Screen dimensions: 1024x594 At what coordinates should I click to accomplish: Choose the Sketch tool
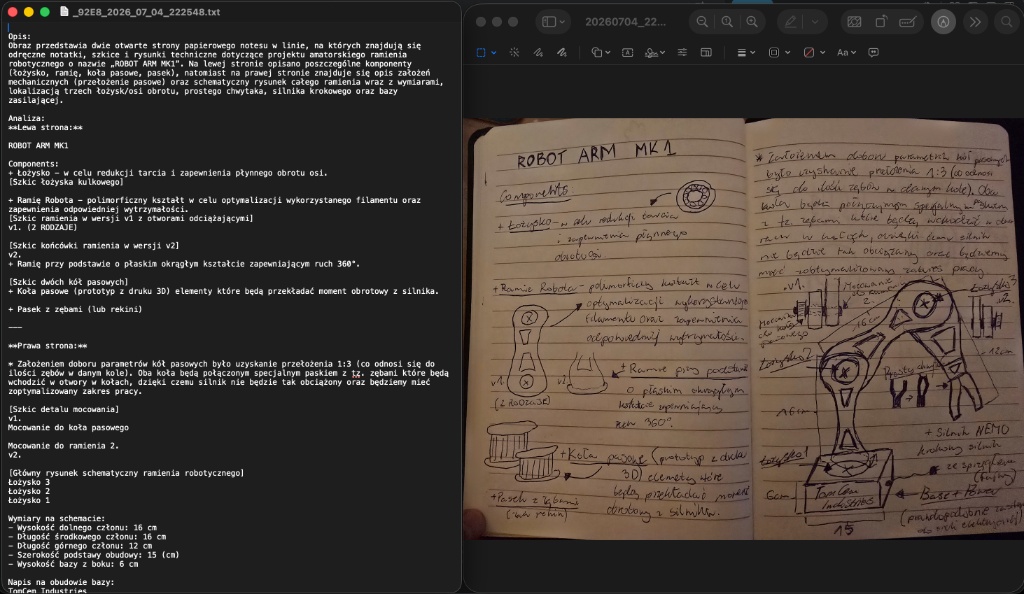pyautogui.click(x=538, y=52)
